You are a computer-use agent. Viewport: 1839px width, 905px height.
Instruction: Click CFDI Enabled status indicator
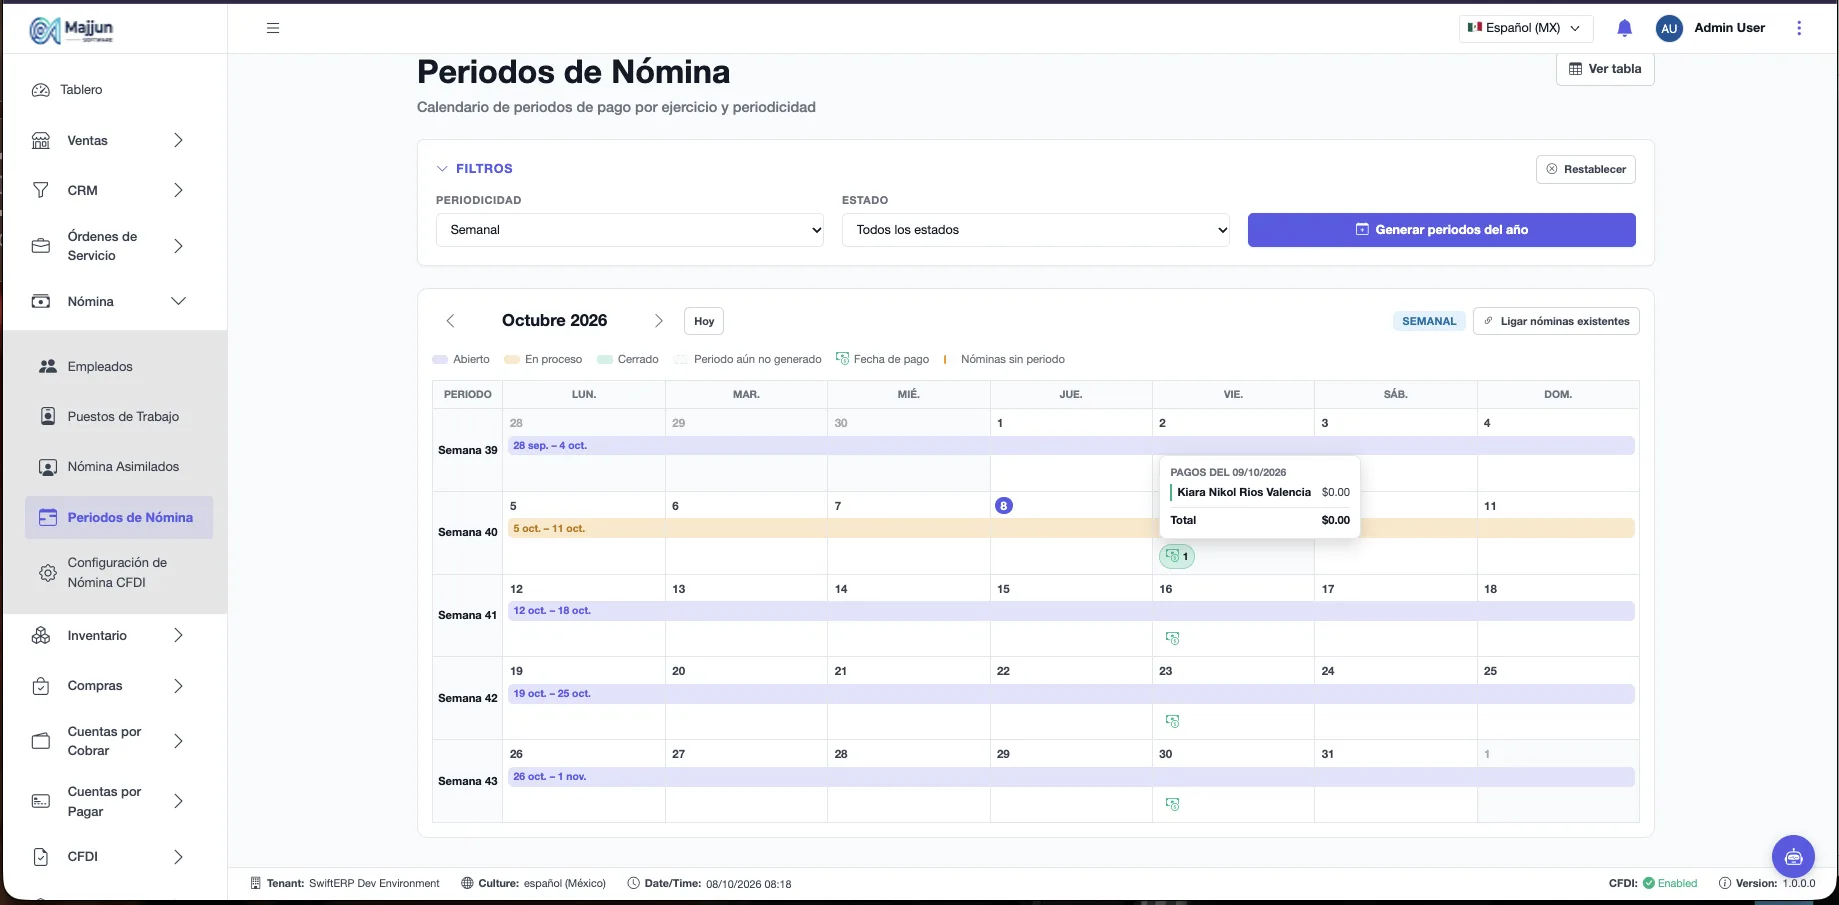(x=1653, y=883)
